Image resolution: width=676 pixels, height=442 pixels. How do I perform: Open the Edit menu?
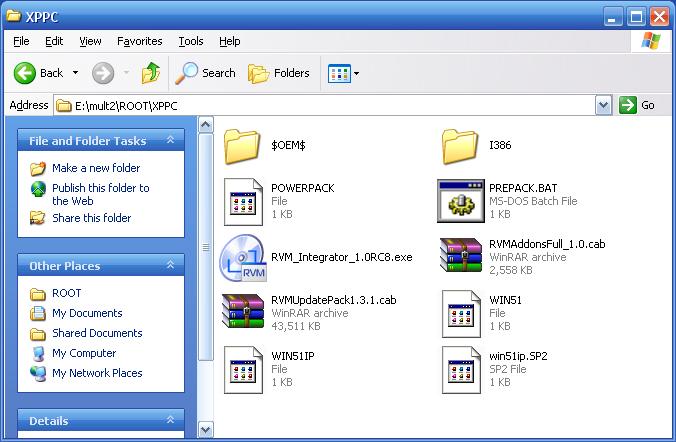[54, 41]
